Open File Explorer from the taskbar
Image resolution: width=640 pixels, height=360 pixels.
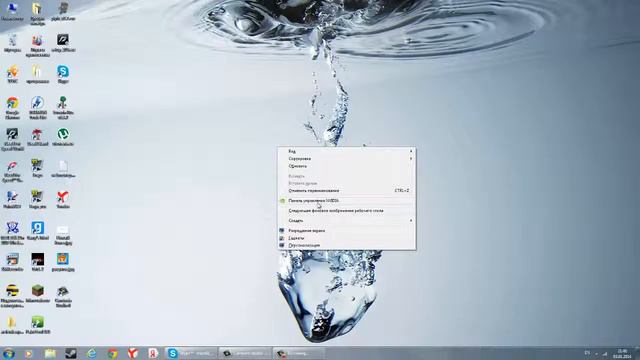(50, 353)
